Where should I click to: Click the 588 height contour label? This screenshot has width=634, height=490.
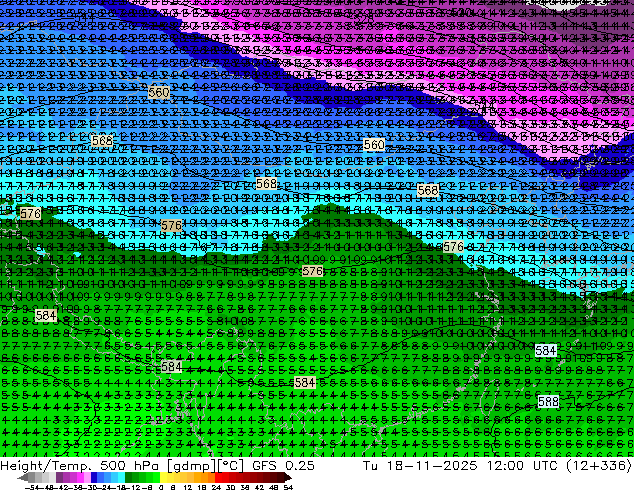click(x=548, y=401)
